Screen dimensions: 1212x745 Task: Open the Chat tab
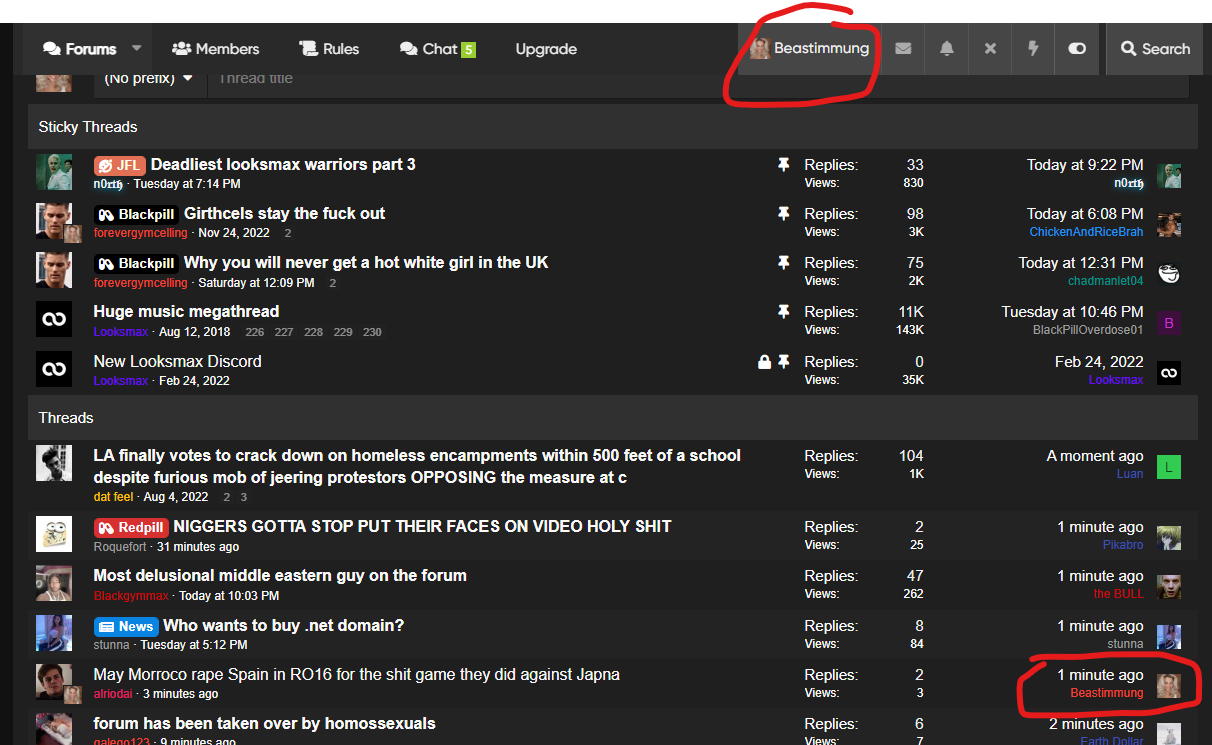[x=438, y=49]
